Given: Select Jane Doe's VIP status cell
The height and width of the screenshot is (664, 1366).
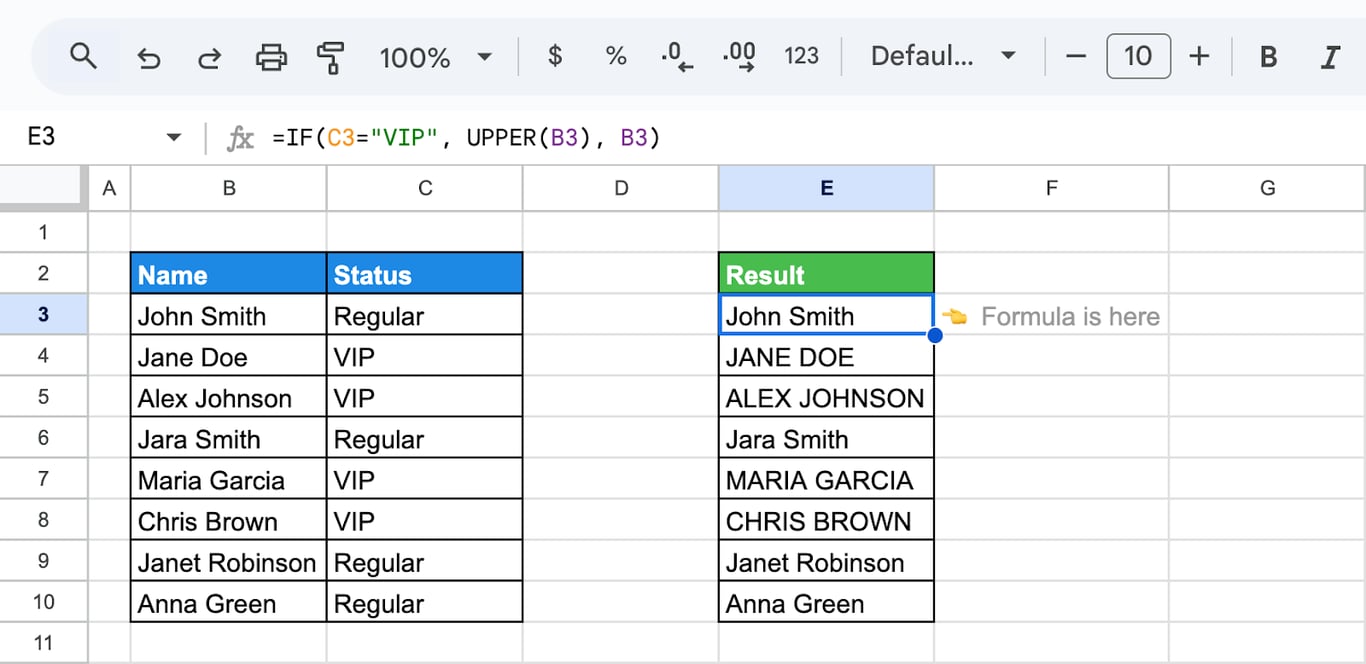Looking at the screenshot, I should (425, 356).
